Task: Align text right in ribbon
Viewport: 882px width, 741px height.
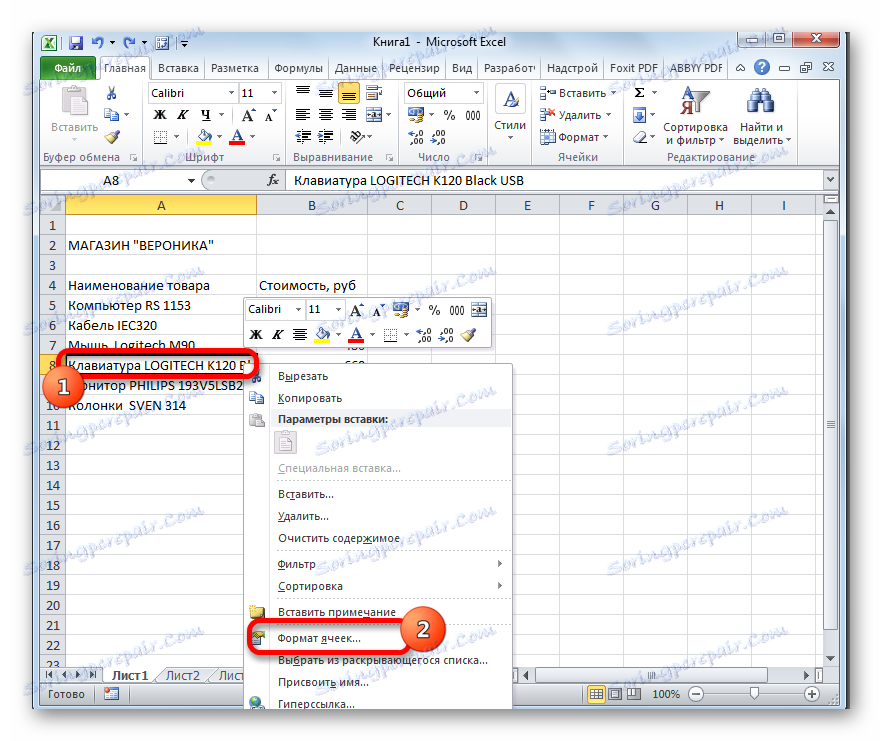Action: click(x=349, y=115)
